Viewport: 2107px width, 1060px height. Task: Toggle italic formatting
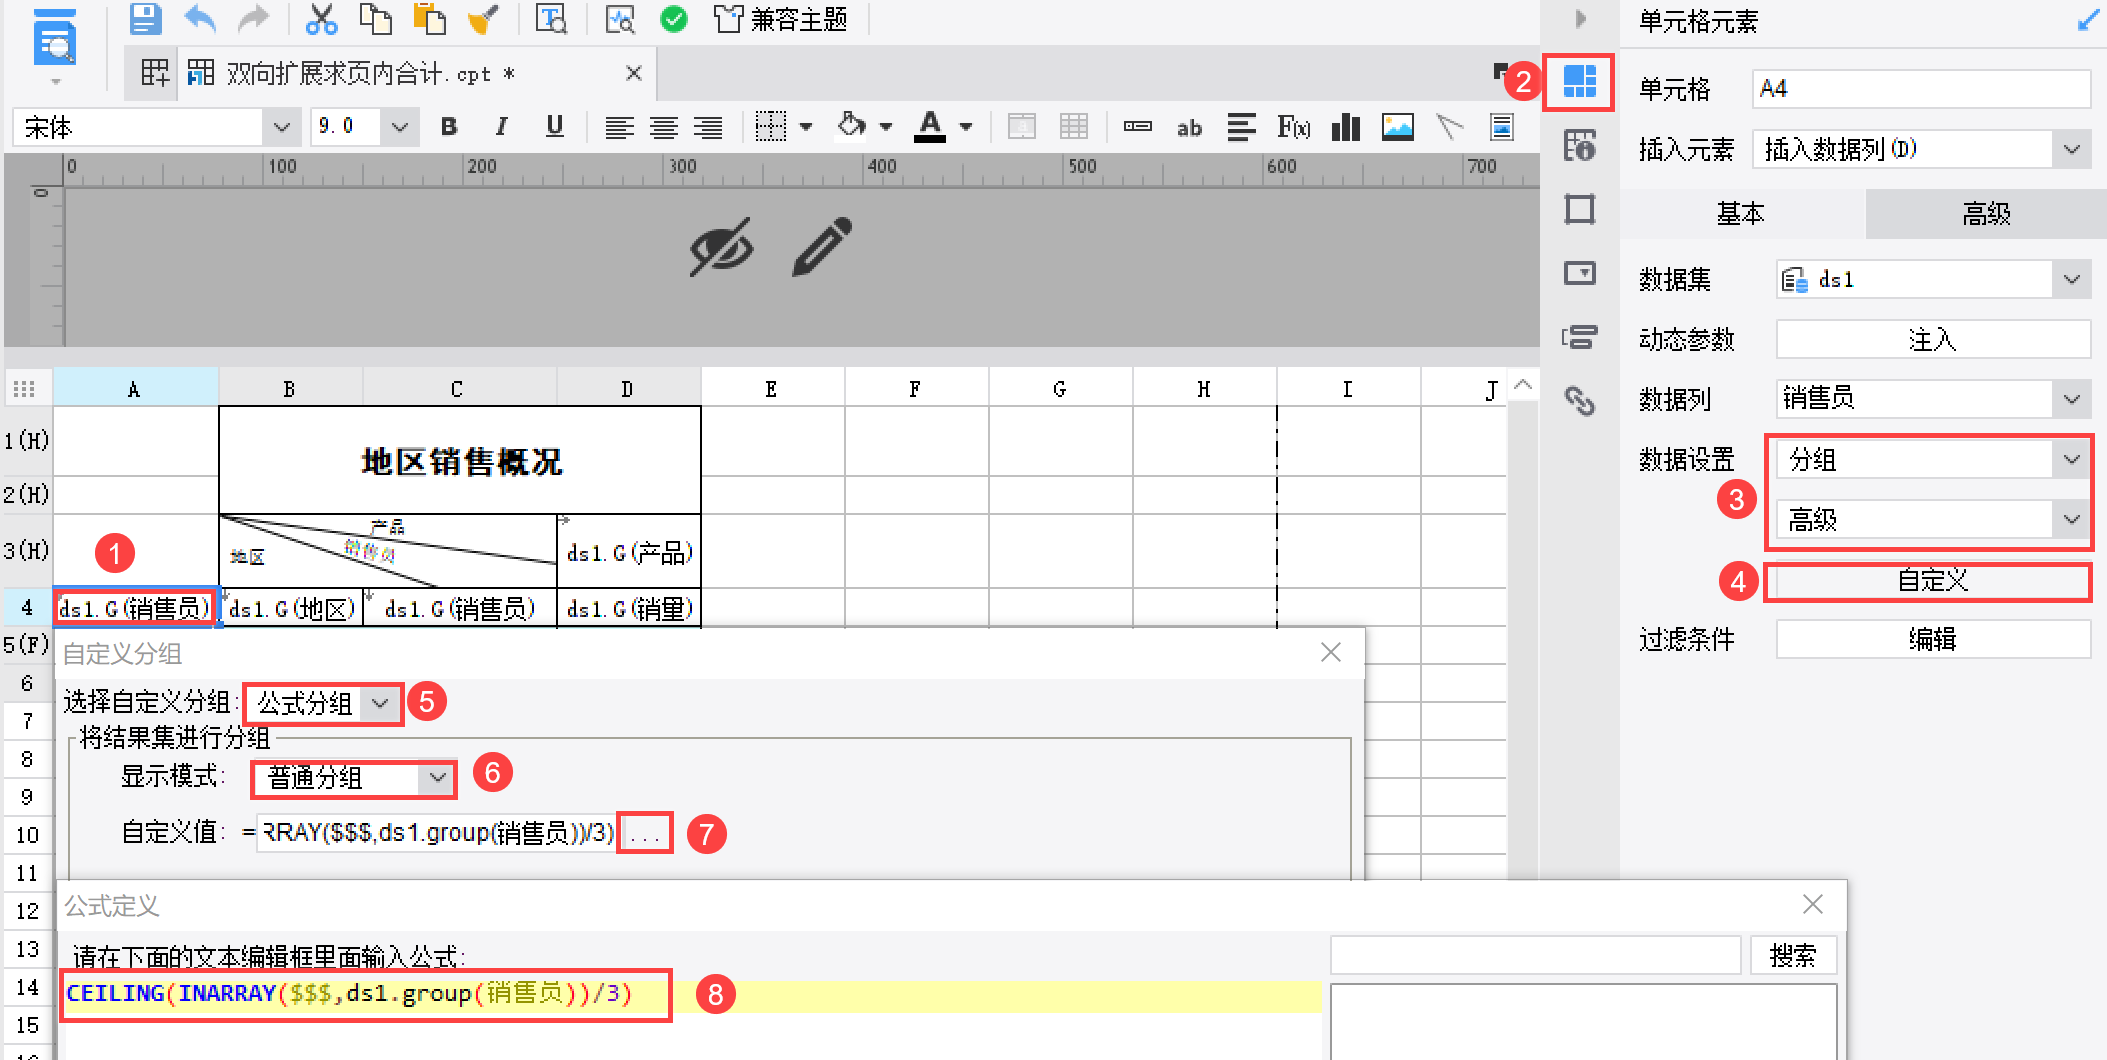(x=502, y=127)
